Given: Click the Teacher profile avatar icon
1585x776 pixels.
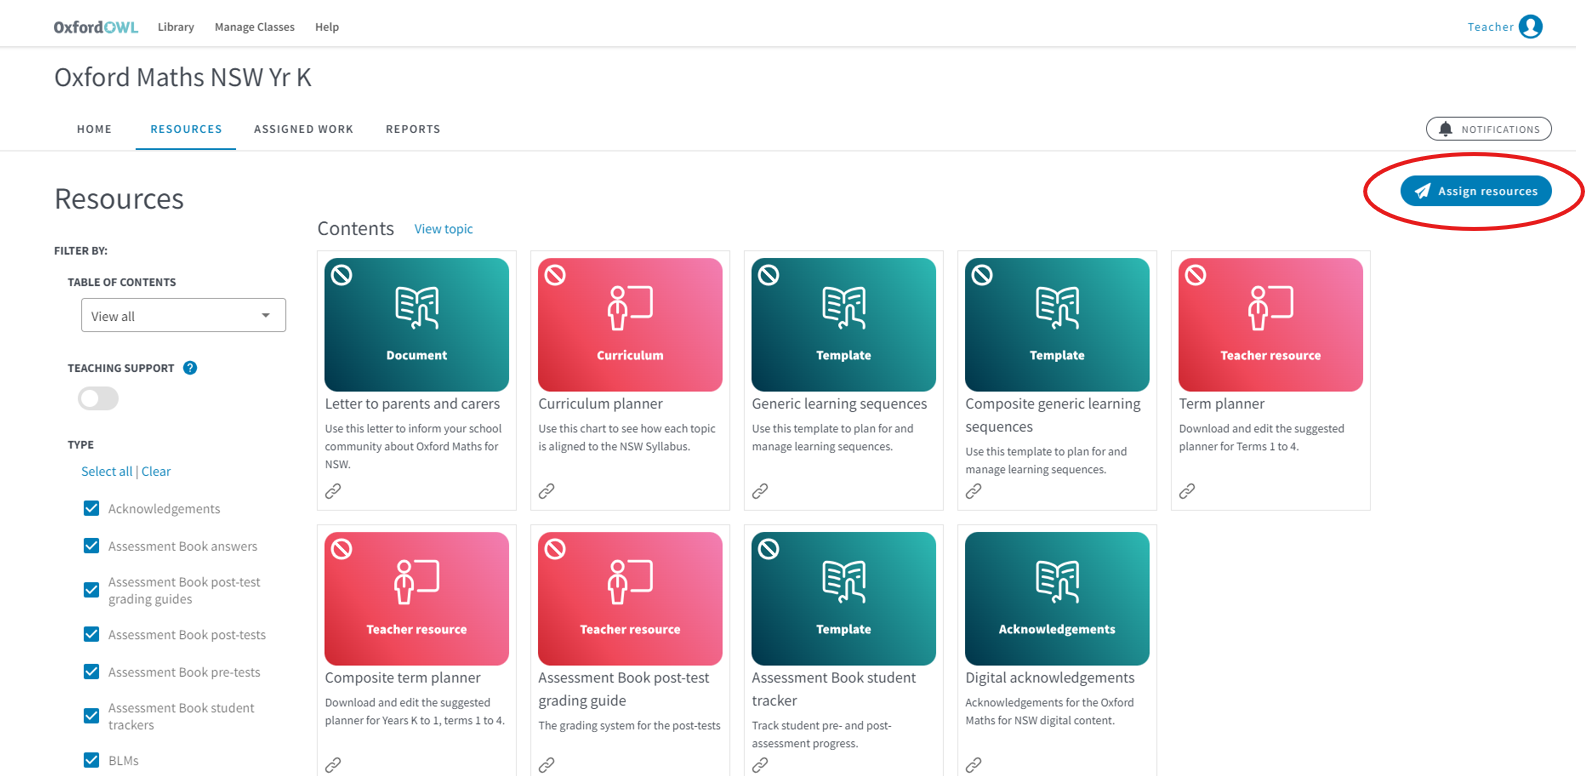Looking at the screenshot, I should (1530, 27).
